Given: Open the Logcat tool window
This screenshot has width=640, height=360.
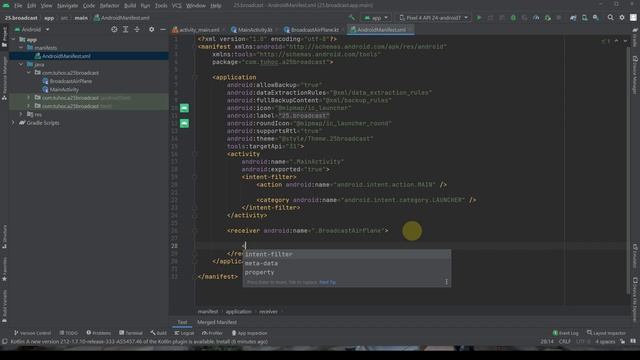Looking at the screenshot, I should 184,333.
